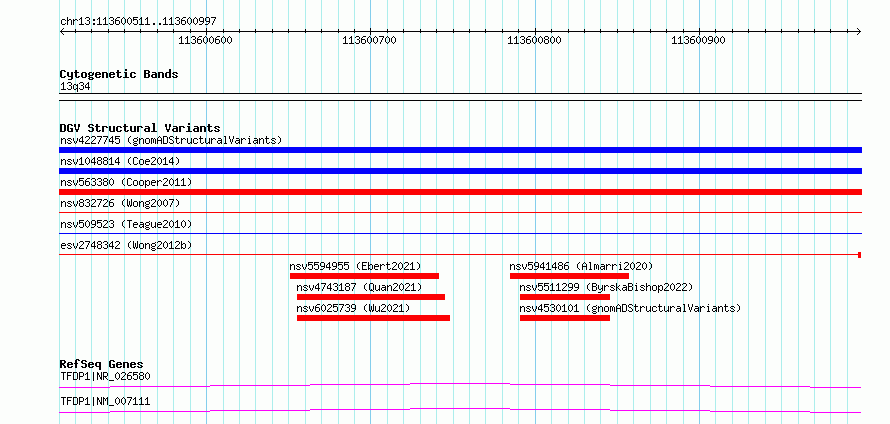Viewport: 890px width, 424px height.
Task: Click the left arrow of the ruler
Action: tap(62, 31)
